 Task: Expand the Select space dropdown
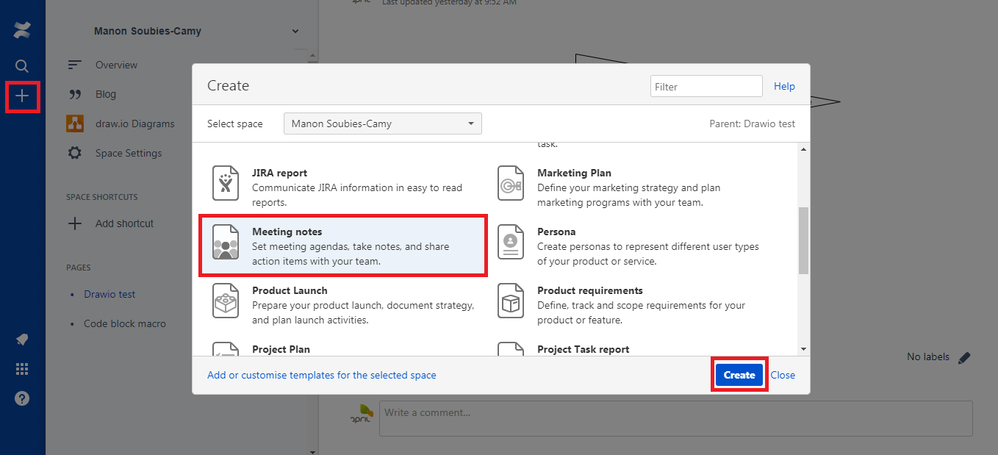click(x=382, y=124)
